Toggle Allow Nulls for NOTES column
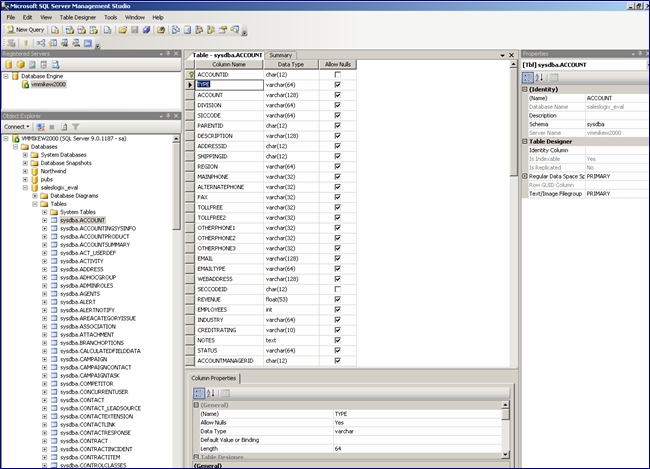Screen dimensions: 650x469 point(337,340)
